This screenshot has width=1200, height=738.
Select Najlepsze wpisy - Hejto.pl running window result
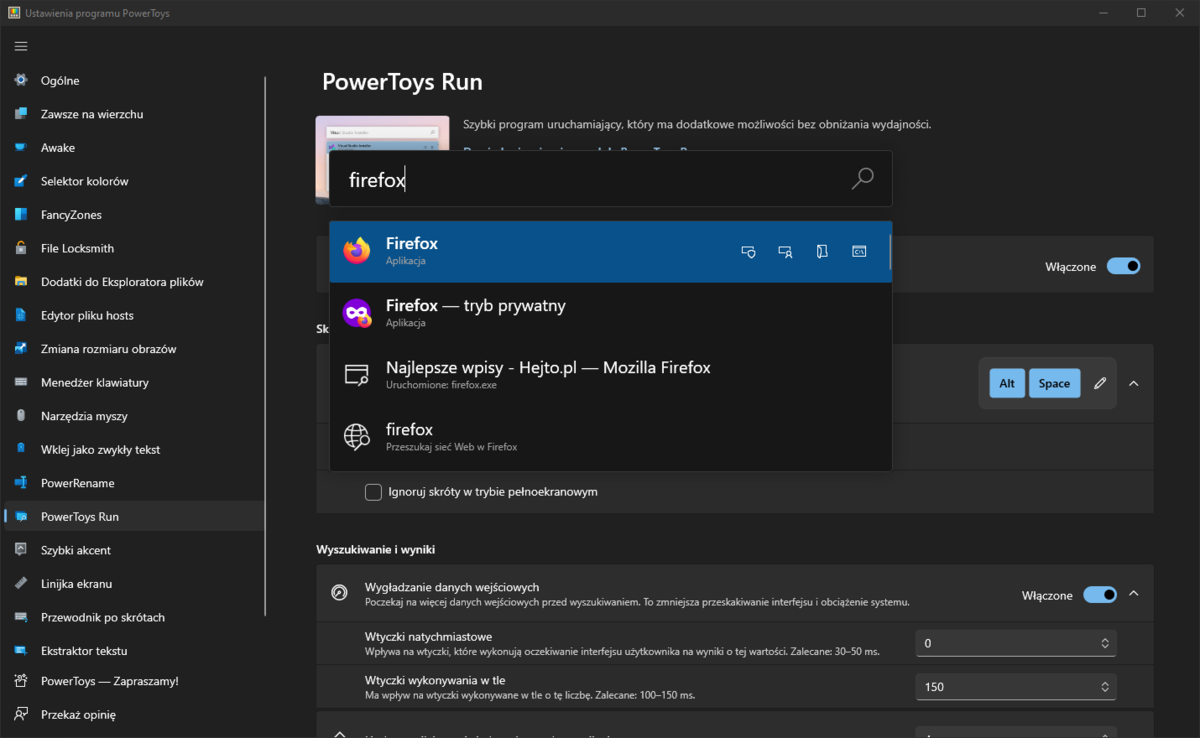point(610,375)
